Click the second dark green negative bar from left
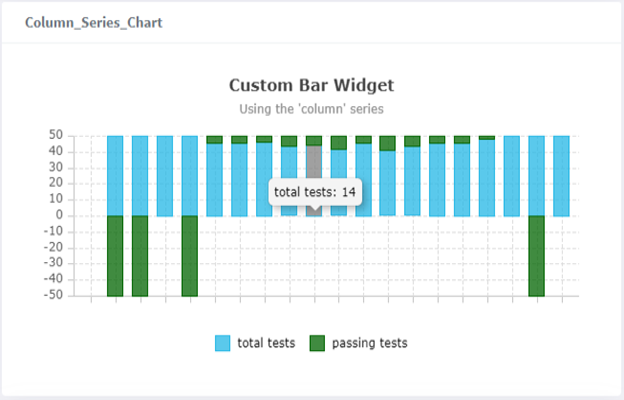The image size is (624, 400). click(x=140, y=255)
